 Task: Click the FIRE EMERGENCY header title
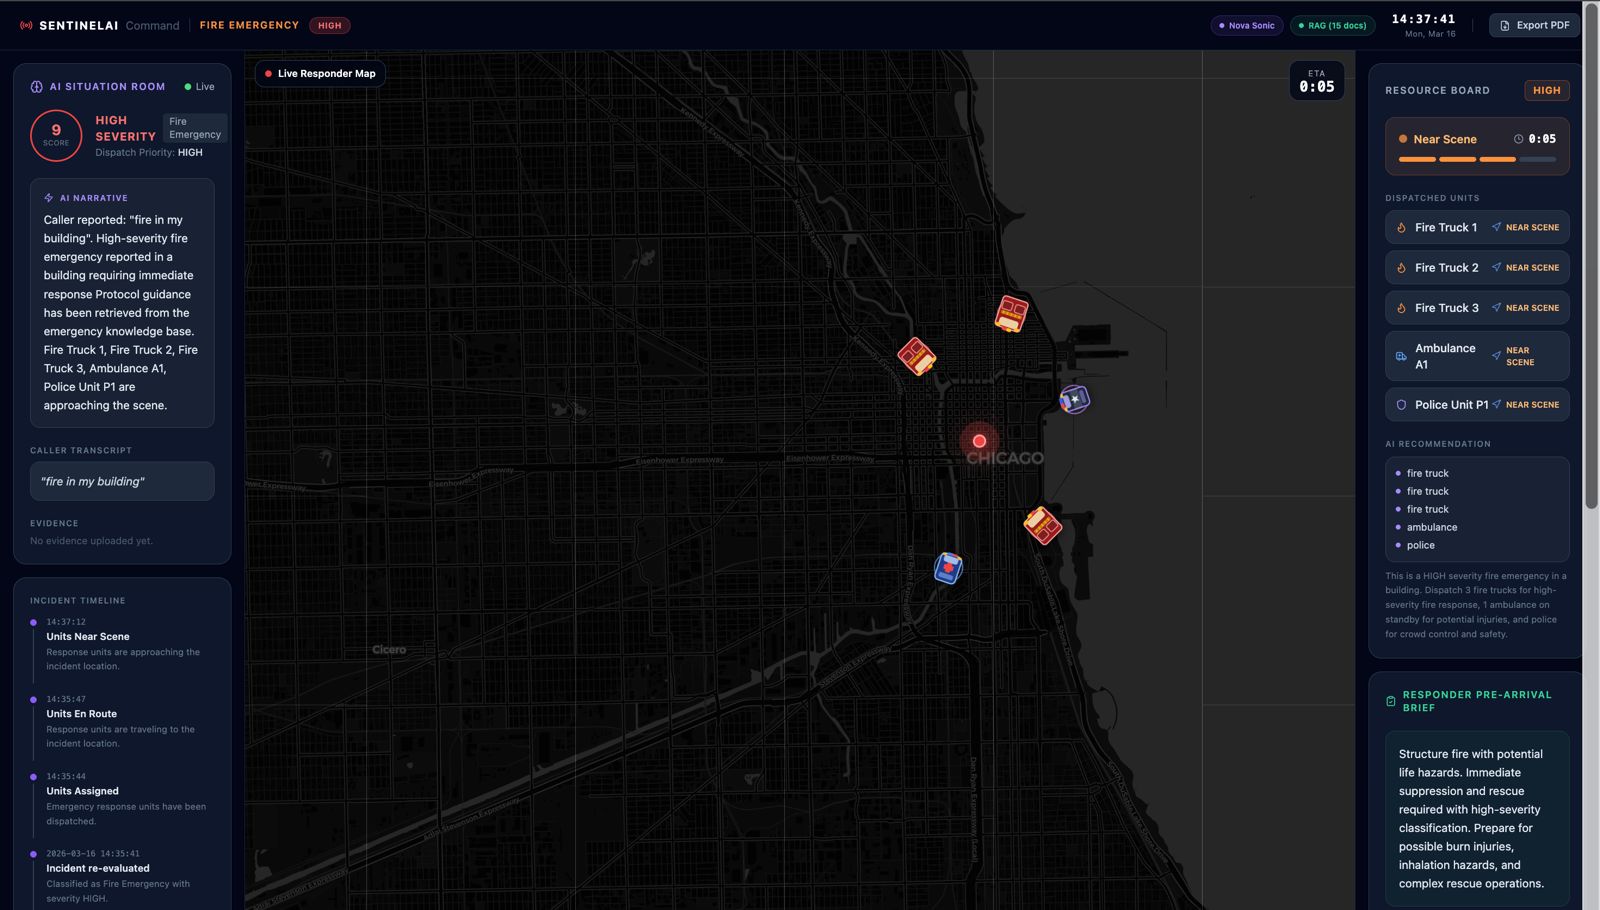tap(249, 26)
